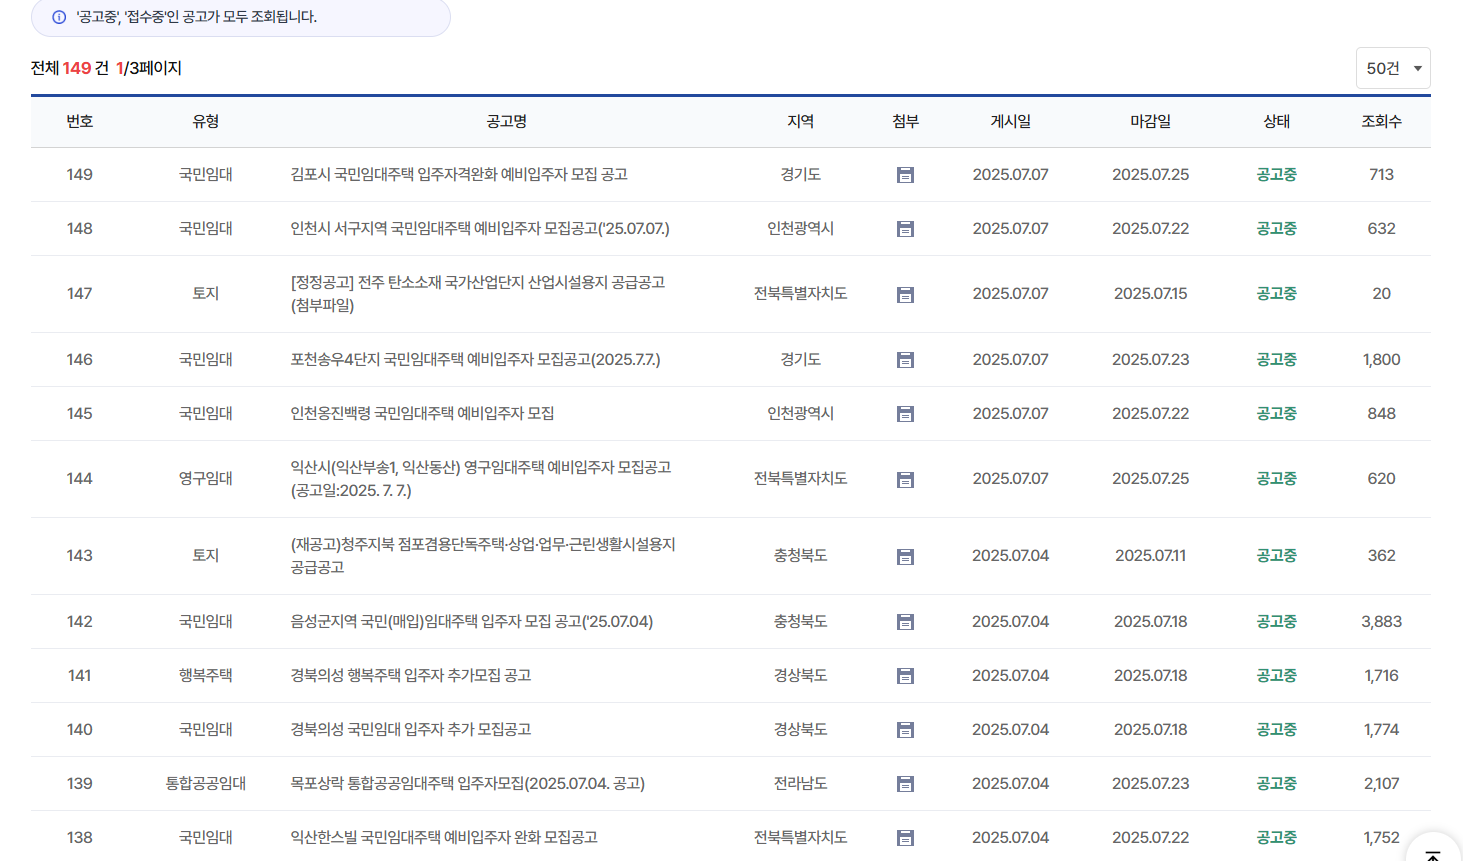This screenshot has width=1463, height=861.
Task: Open attachment icon for notice 139
Action: (x=905, y=784)
